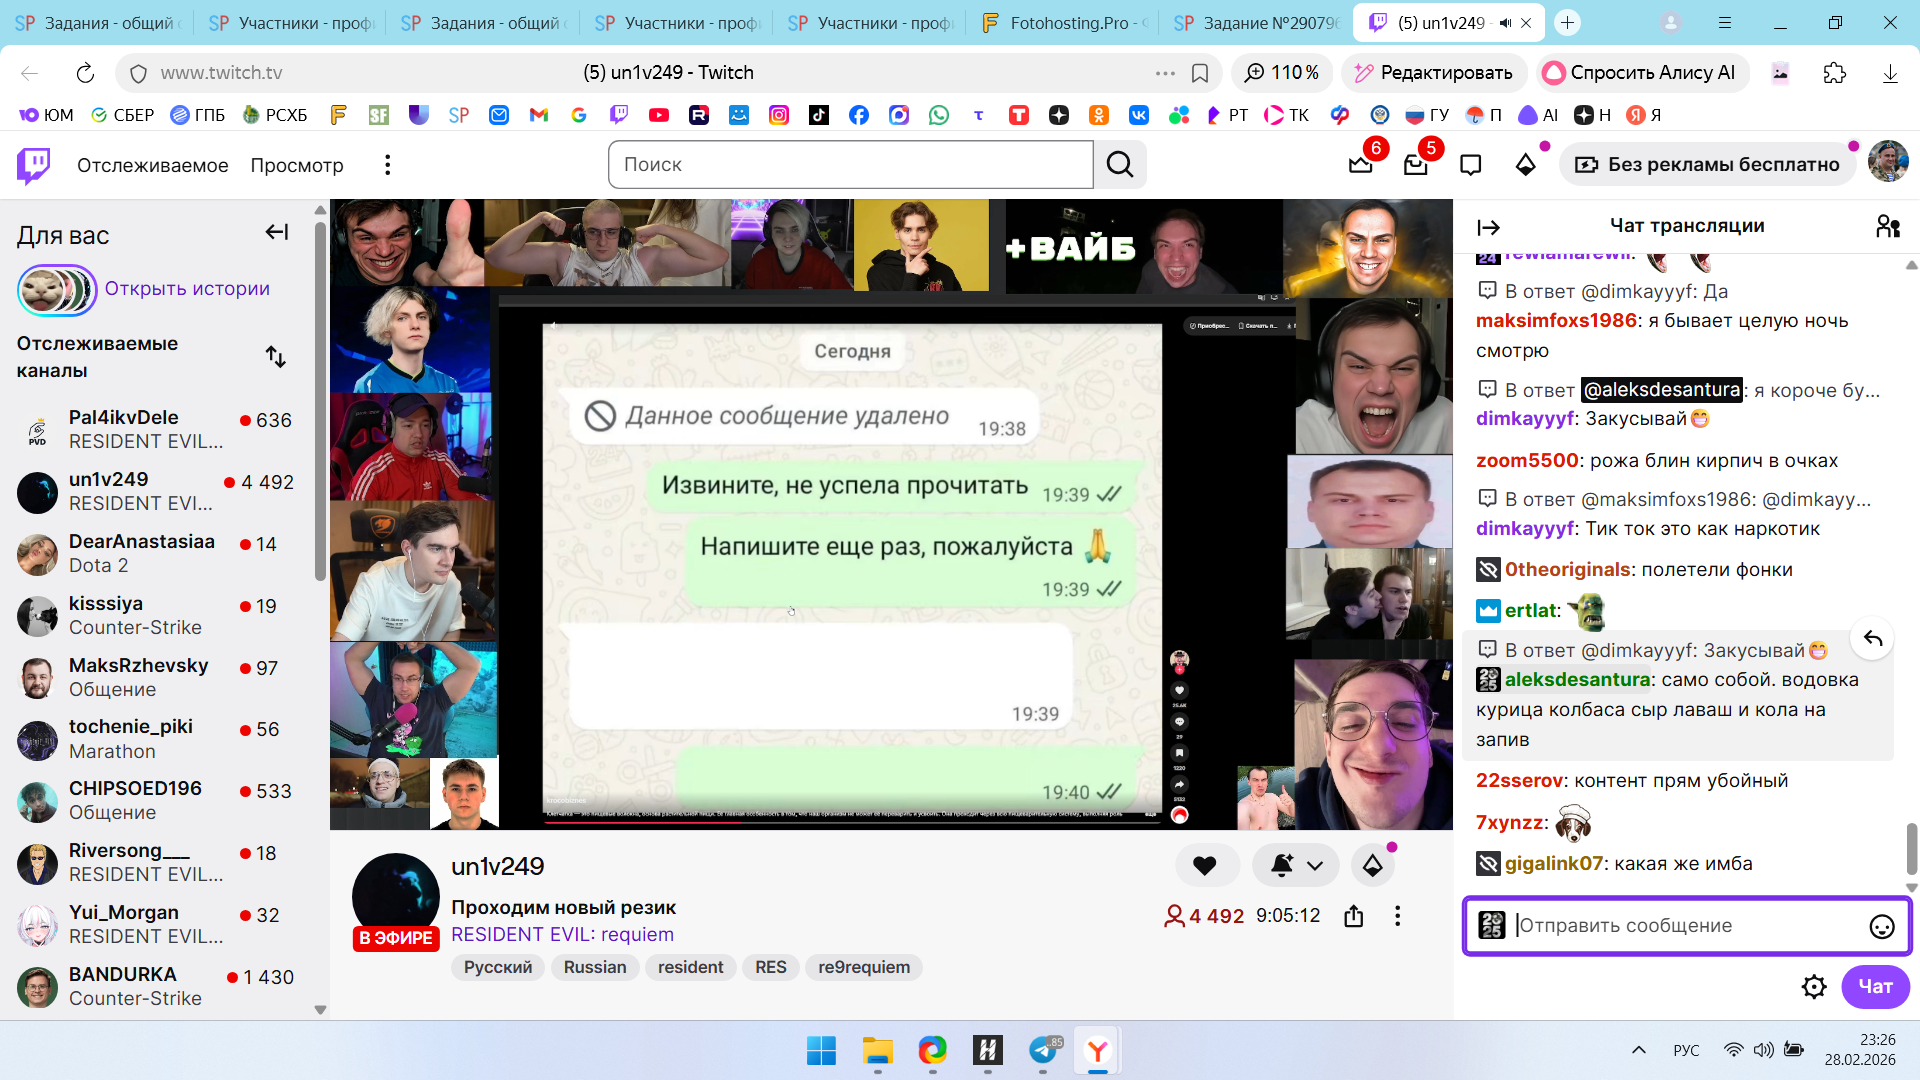The height and width of the screenshot is (1080, 1920).
Task: Click the RESIDENT EVIL: requiem game link
Action: (x=562, y=934)
